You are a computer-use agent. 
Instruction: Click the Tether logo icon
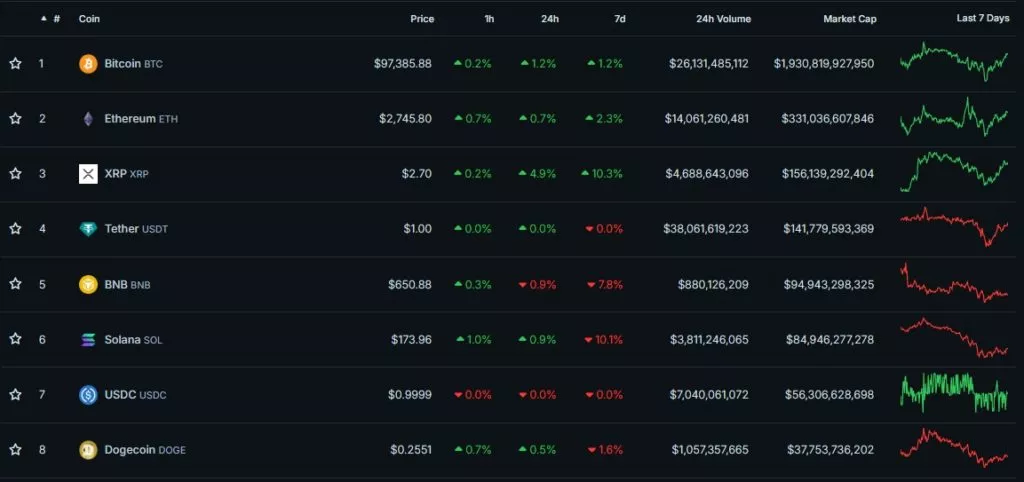coord(88,229)
